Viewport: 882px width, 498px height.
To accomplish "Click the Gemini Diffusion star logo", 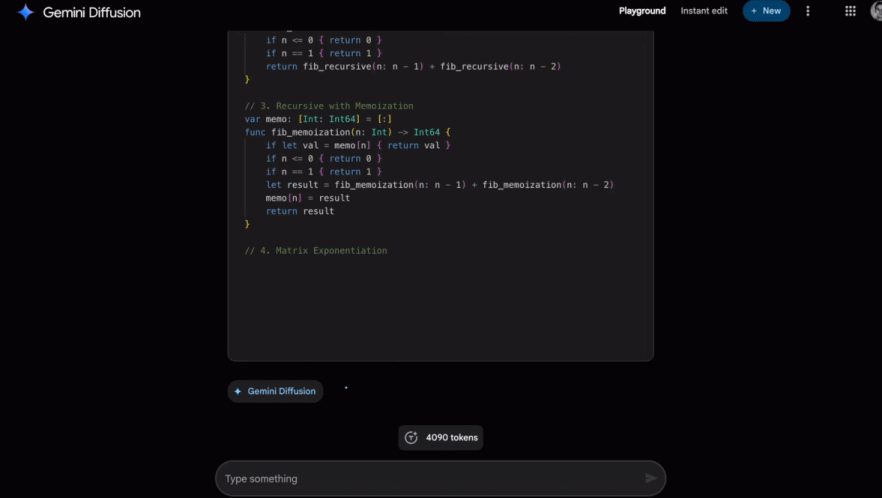I will (25, 12).
